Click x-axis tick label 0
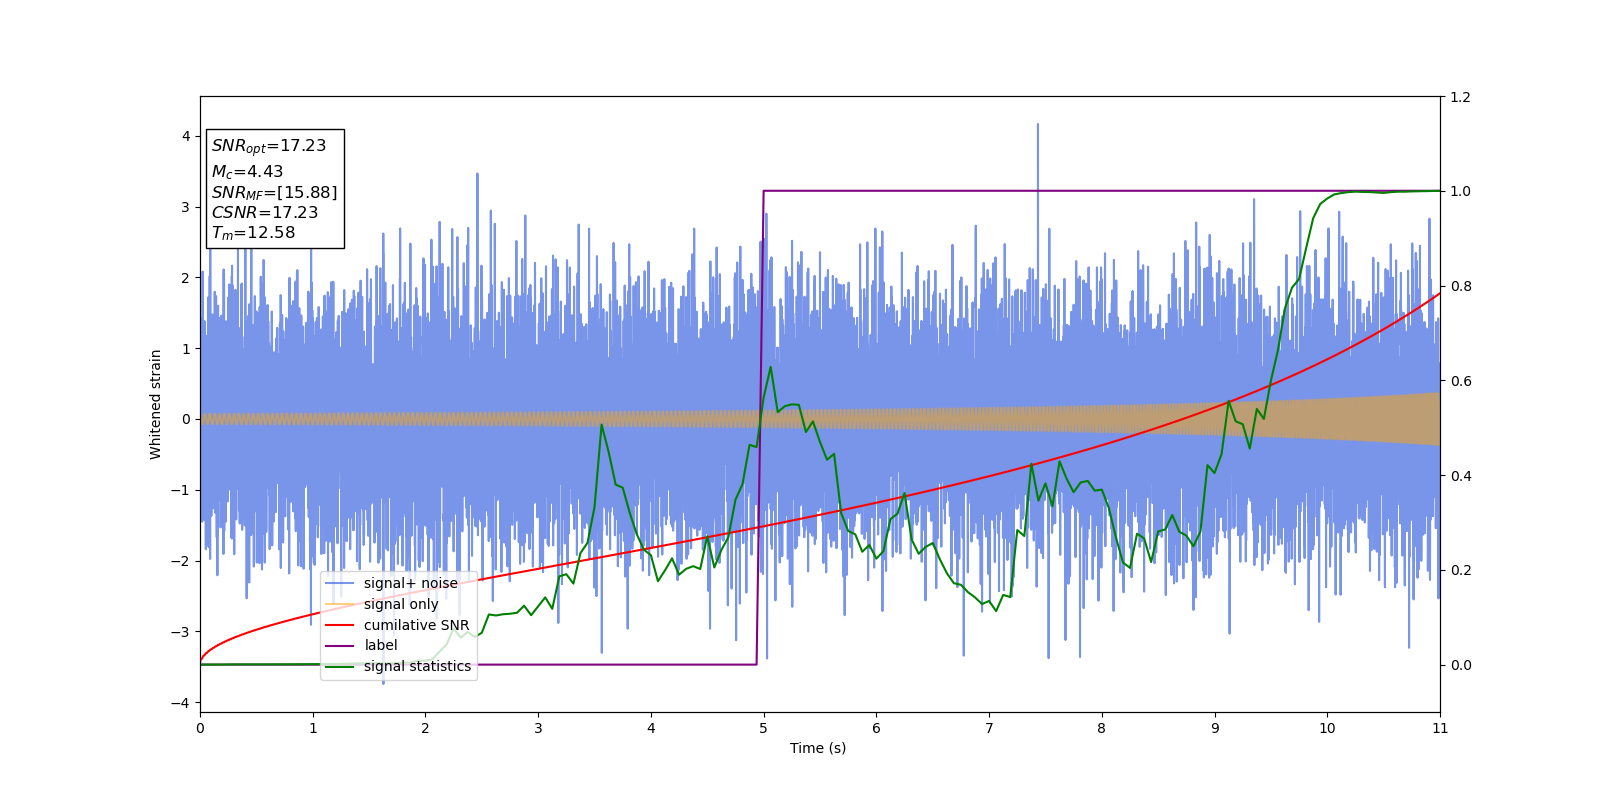1600x800 pixels. tap(200, 728)
